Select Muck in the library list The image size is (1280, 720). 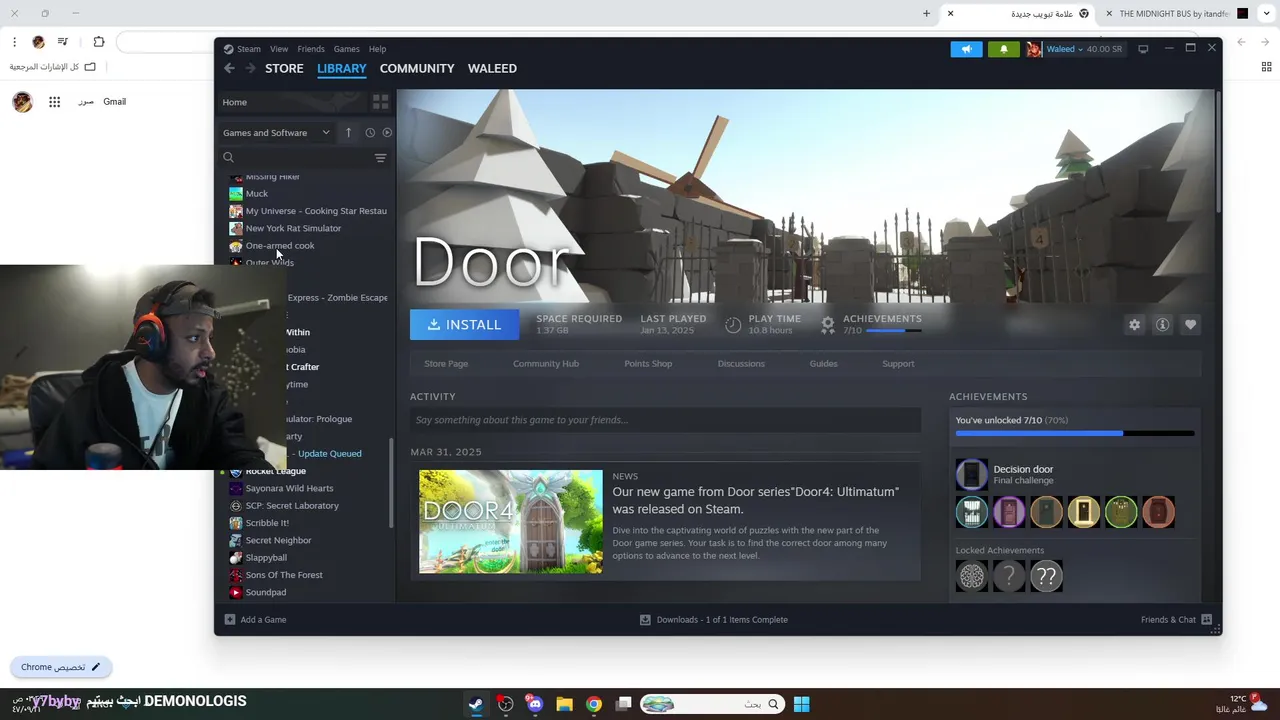[x=257, y=194]
